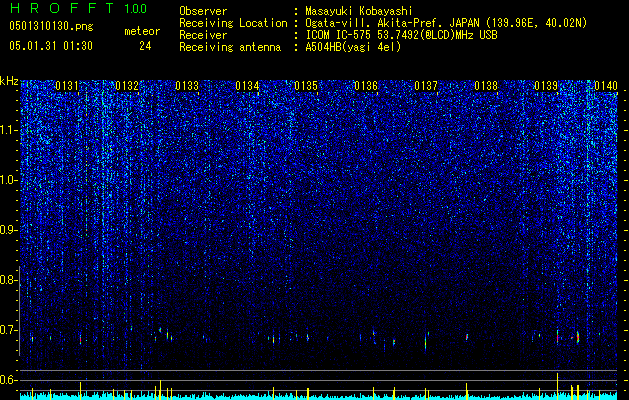
Task: Click the 1.0 frequency axis label
Action: (x=9, y=180)
